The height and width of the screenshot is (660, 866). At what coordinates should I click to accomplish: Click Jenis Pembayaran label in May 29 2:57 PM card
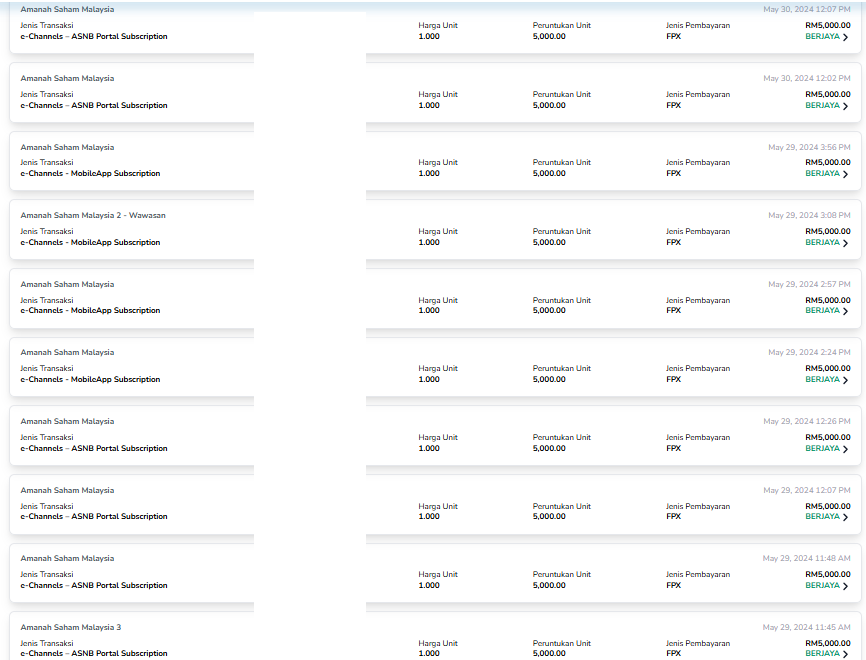point(698,300)
